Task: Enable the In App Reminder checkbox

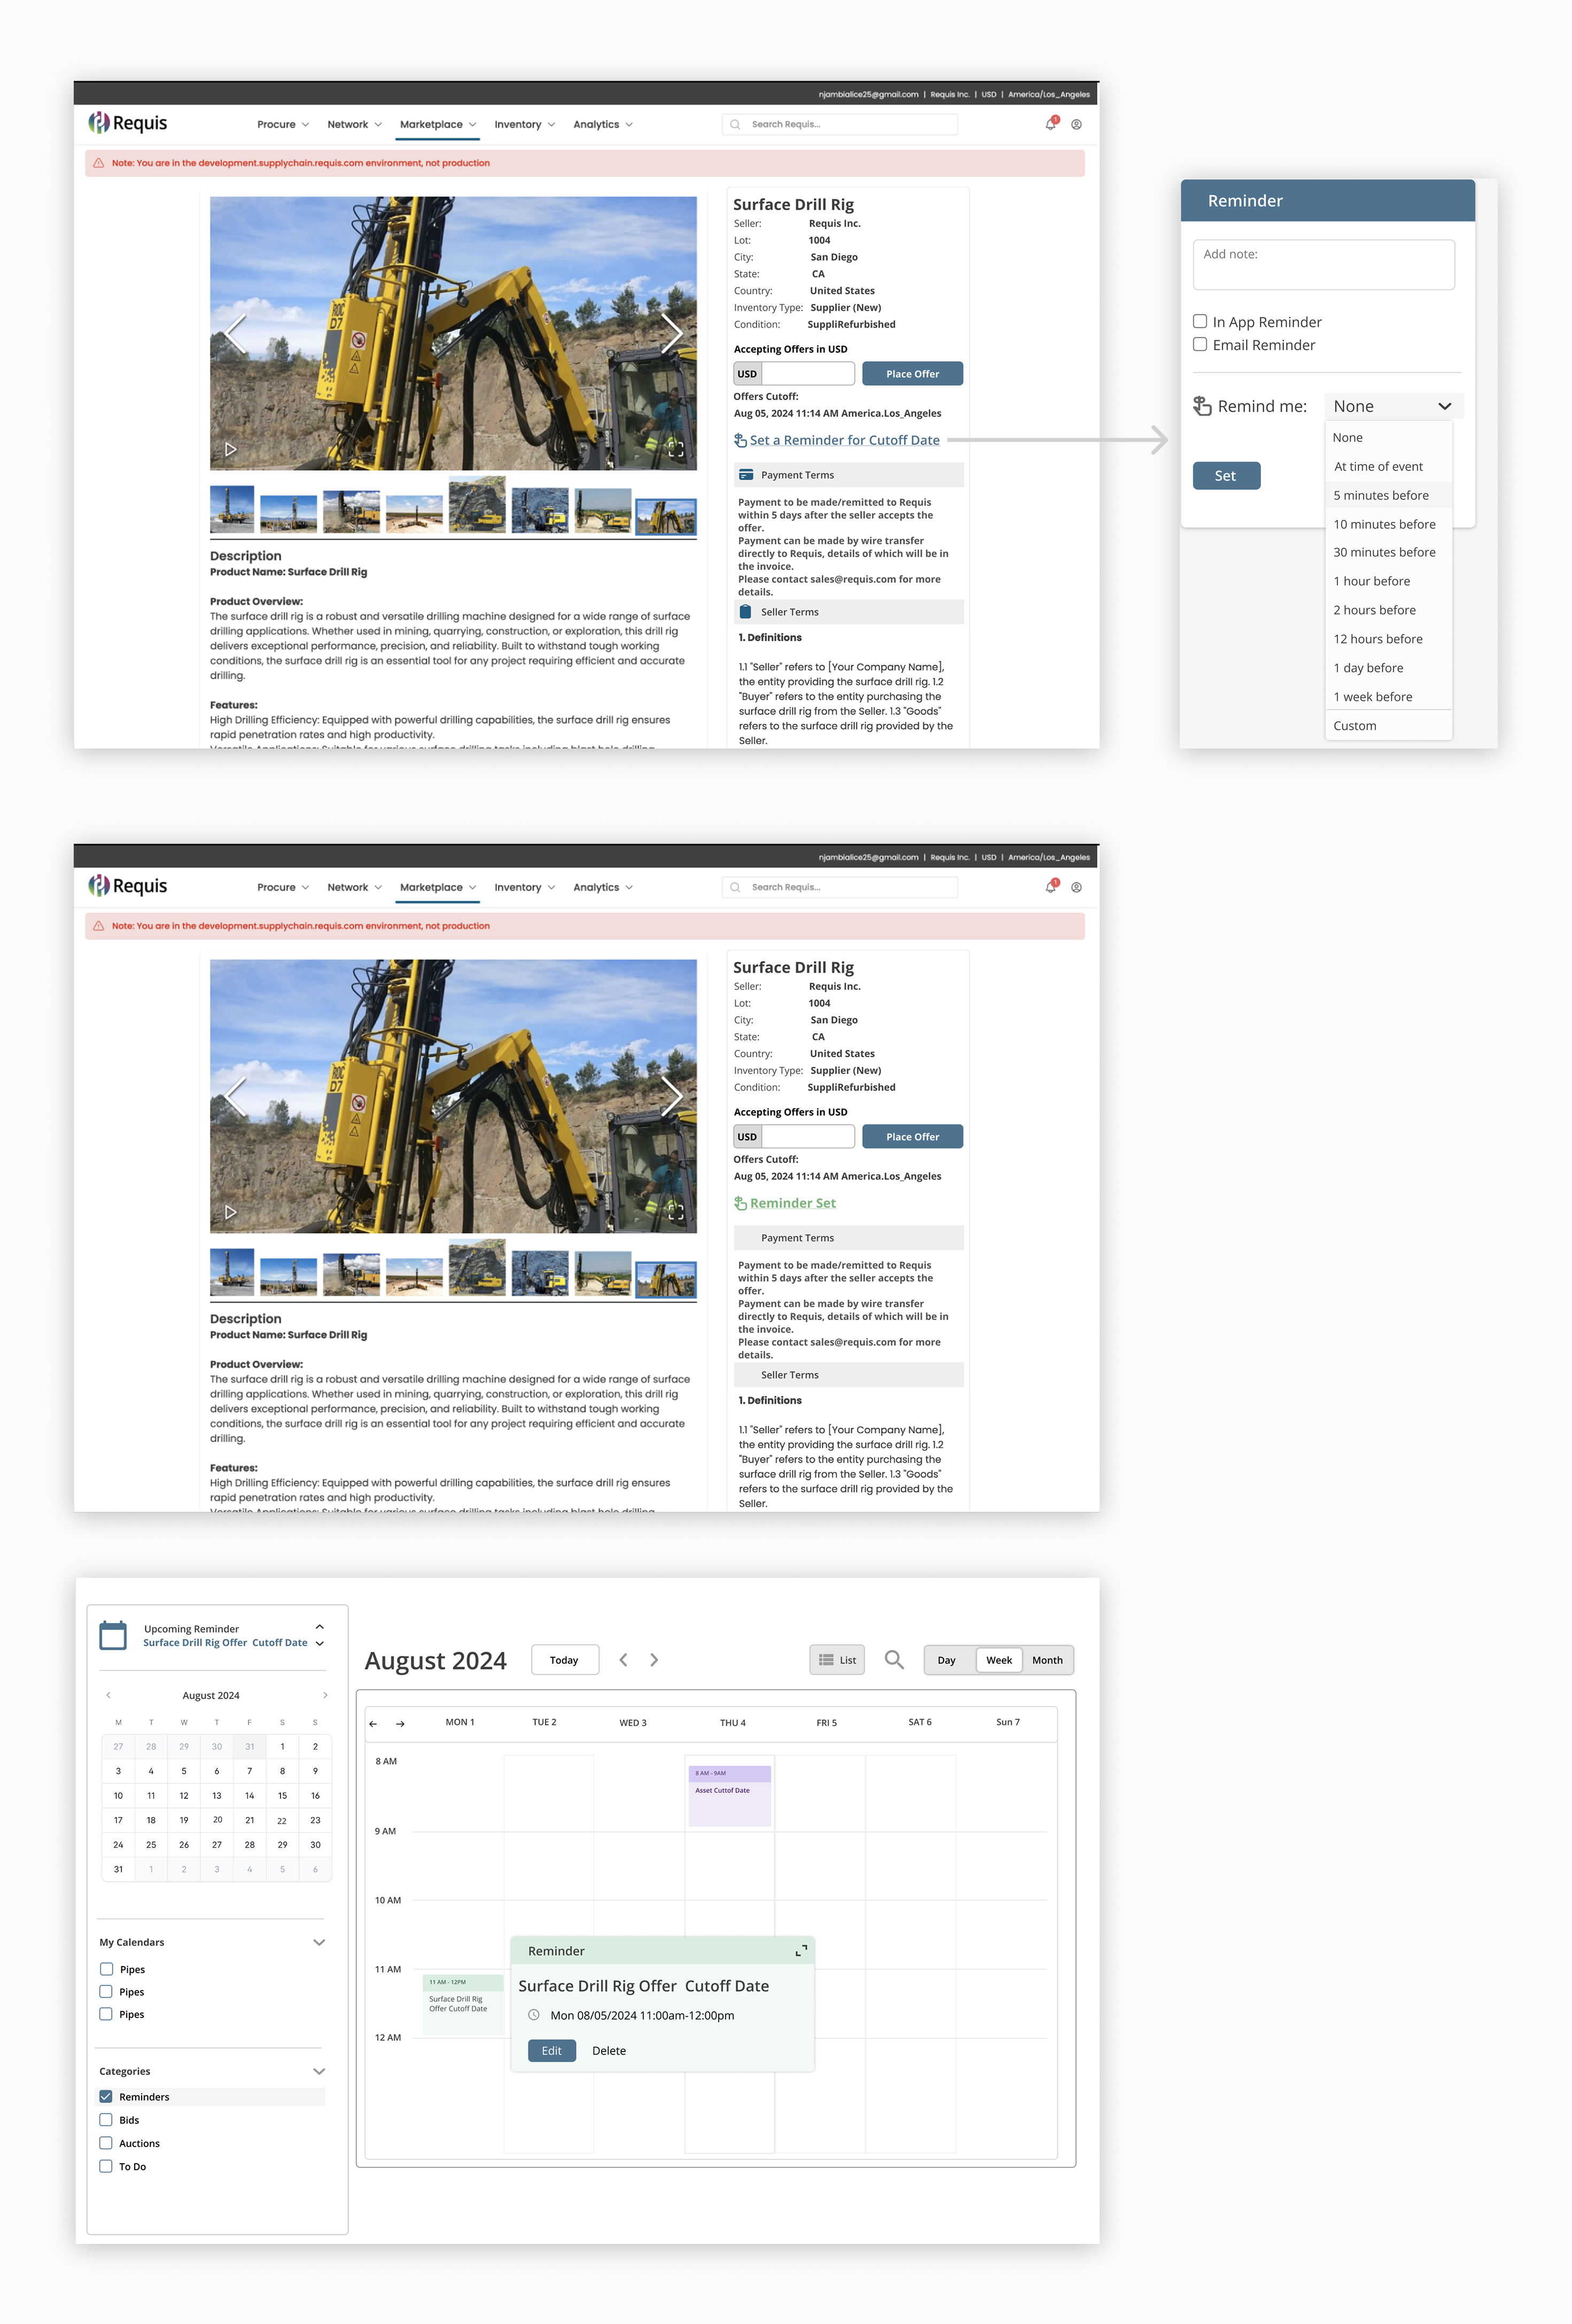Action: point(1200,321)
